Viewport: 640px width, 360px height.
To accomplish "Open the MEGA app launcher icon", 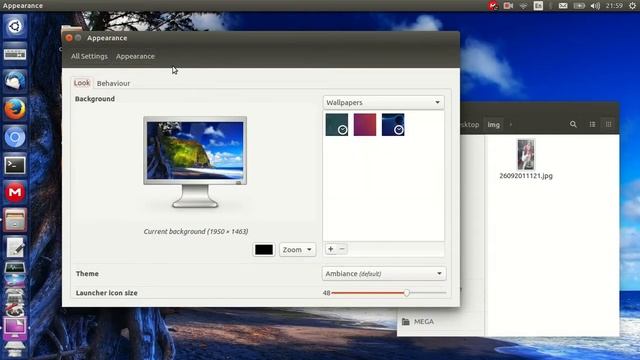I will (x=15, y=192).
